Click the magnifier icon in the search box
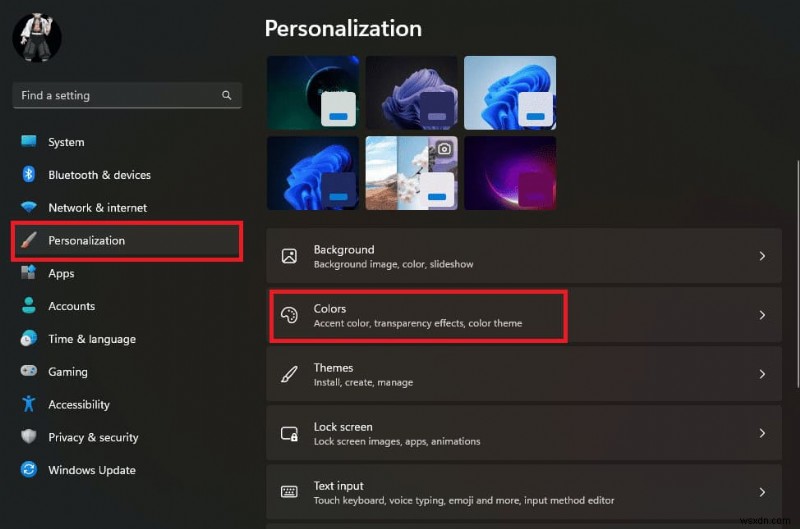Image resolution: width=800 pixels, height=529 pixels. pos(227,95)
